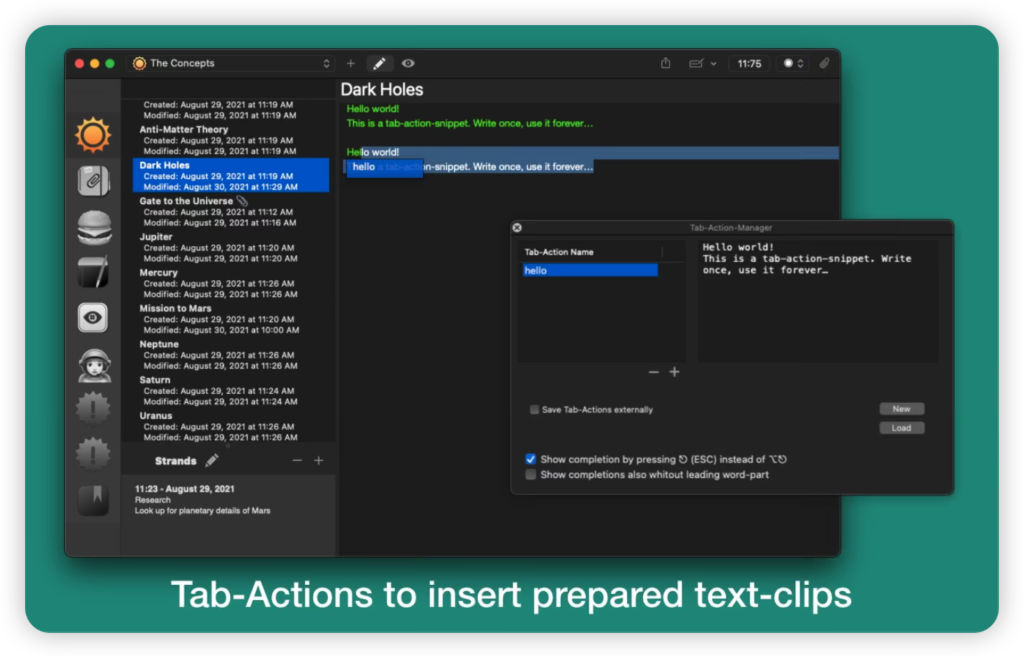The height and width of the screenshot is (658, 1024).
Task: Click the New button in Tab-Action-Manager
Action: [901, 409]
